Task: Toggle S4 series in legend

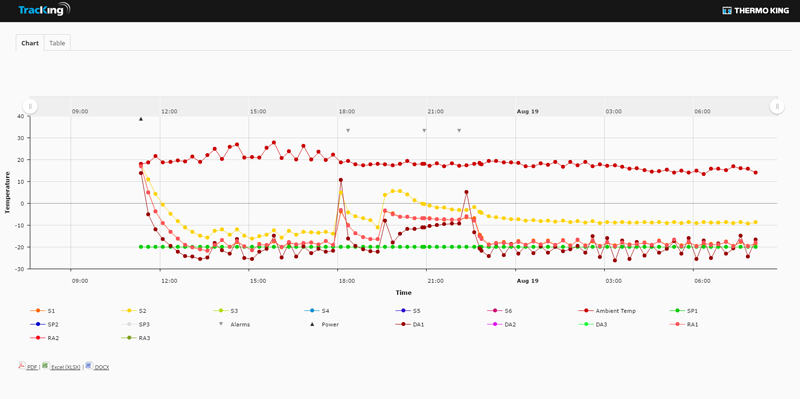Action: click(317, 311)
